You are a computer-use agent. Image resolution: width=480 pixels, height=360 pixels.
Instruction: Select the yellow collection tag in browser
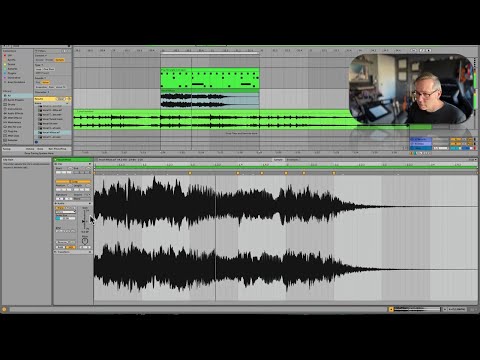tap(5, 64)
